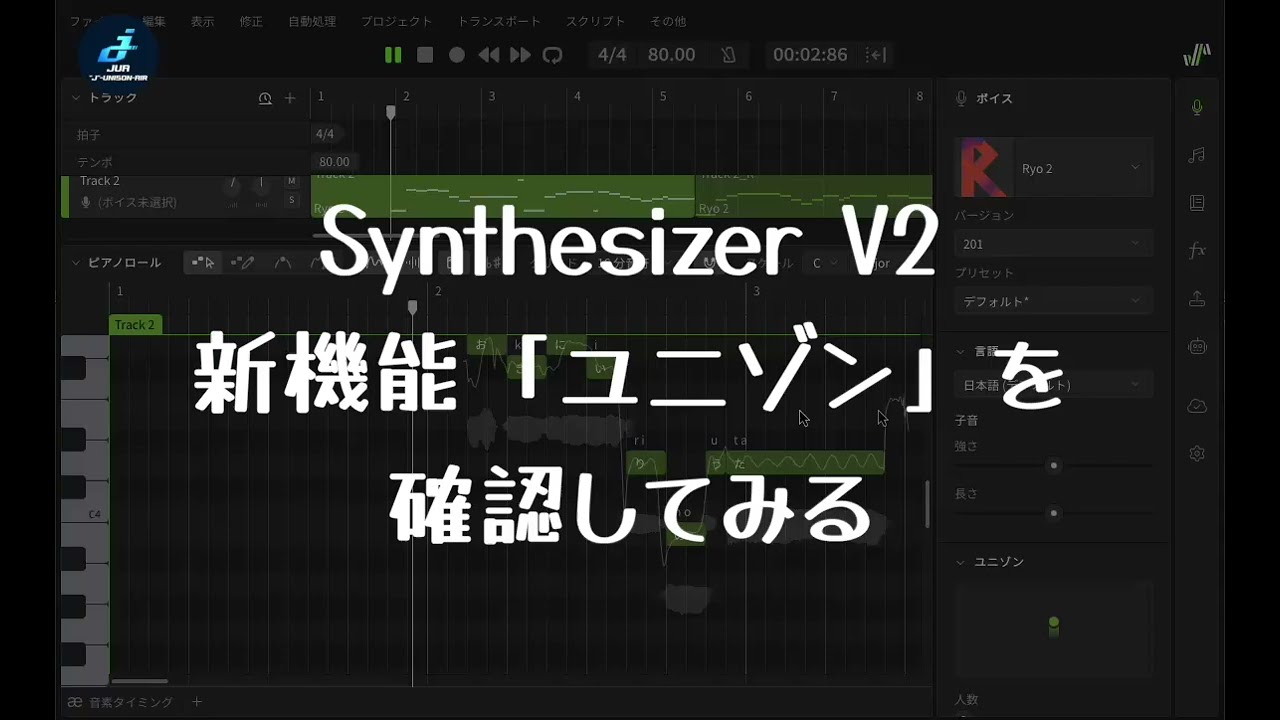Click the C4 piano key
Image resolution: width=1280 pixels, height=720 pixels.
(x=85, y=514)
